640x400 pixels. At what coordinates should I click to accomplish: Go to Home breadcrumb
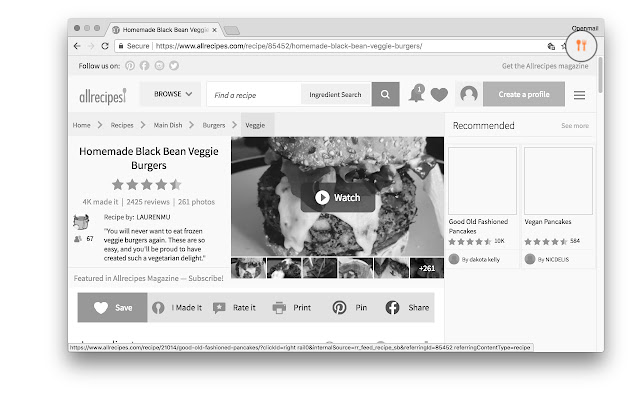pos(82,125)
